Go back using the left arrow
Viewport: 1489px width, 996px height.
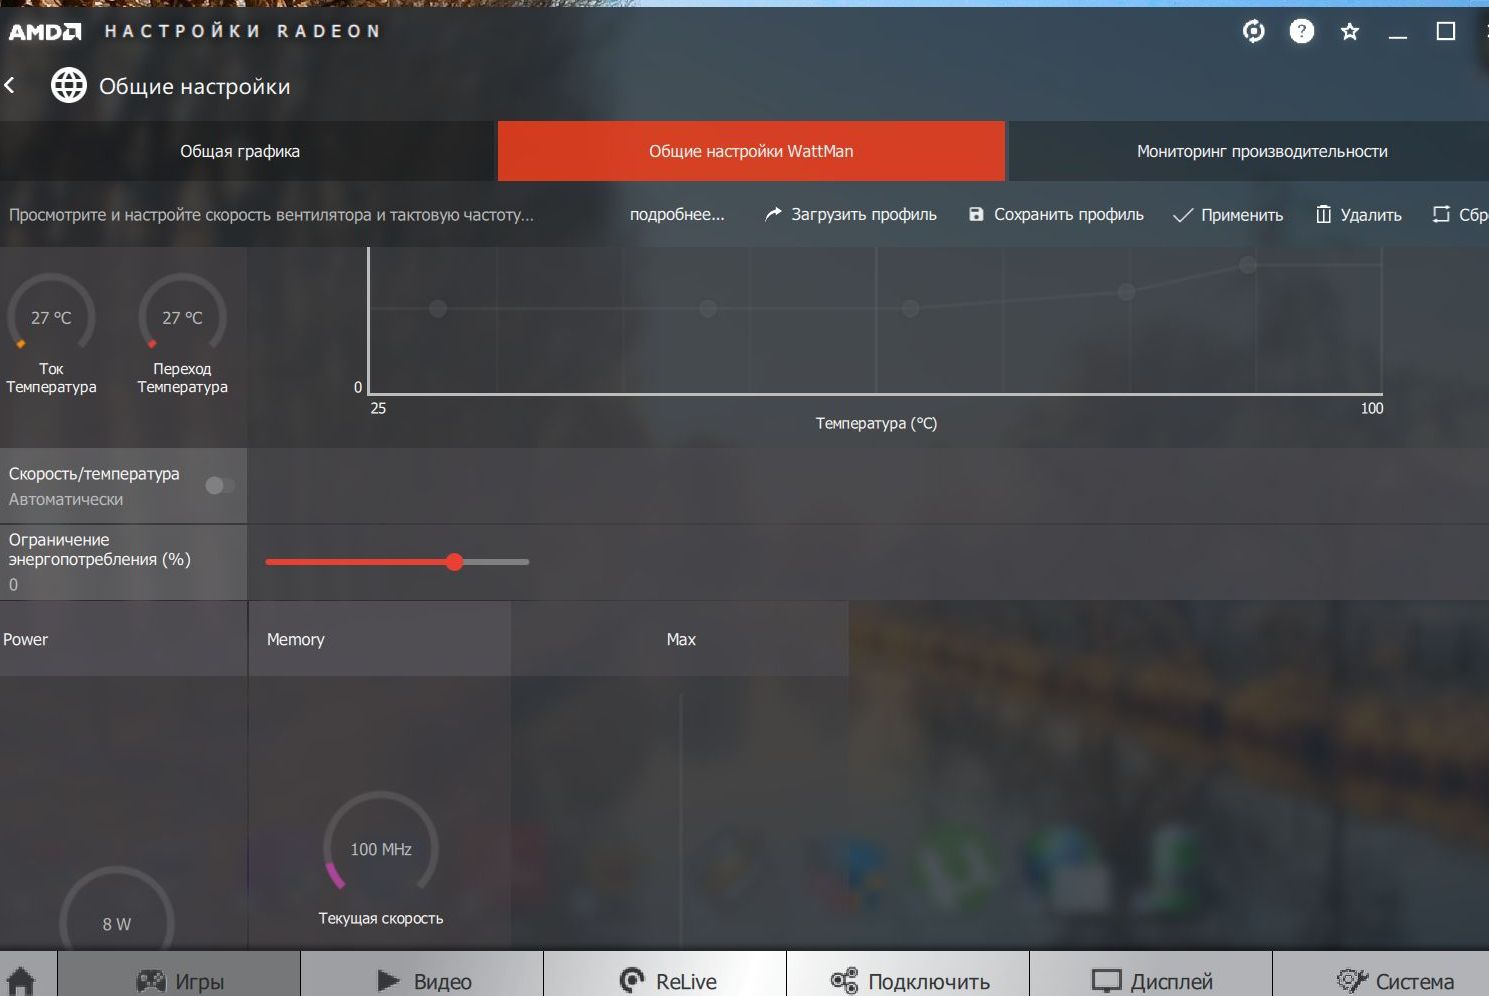coord(10,86)
